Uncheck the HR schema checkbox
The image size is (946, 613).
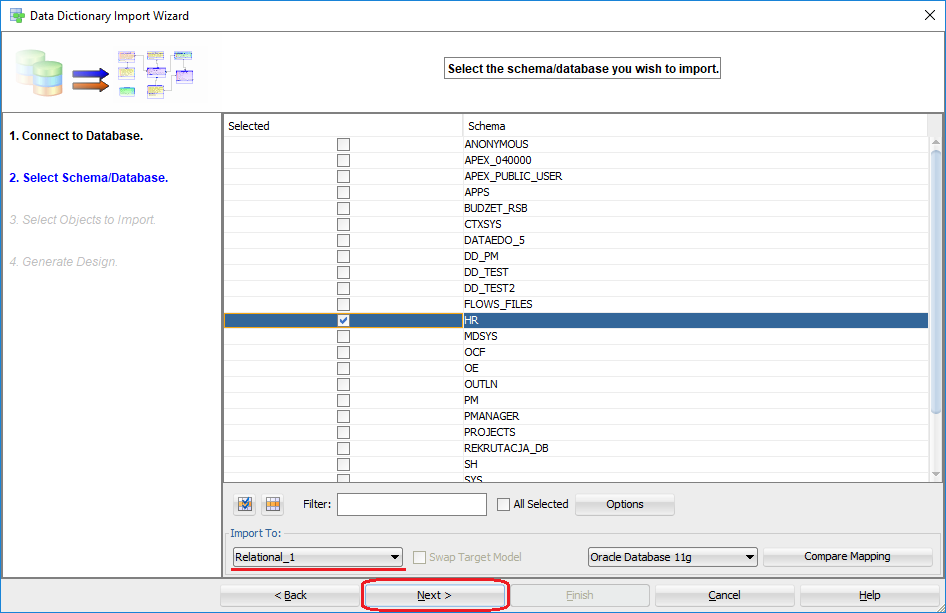343,320
